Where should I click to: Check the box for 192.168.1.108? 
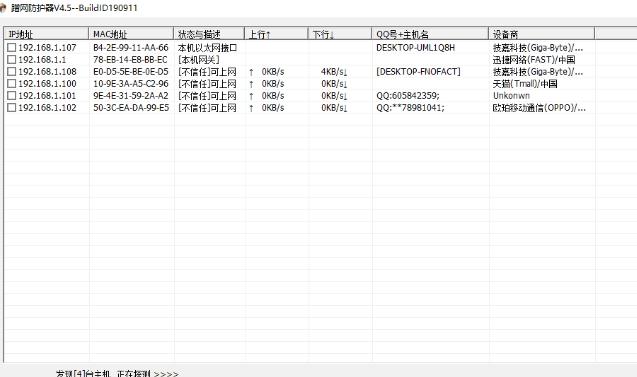click(x=11, y=72)
